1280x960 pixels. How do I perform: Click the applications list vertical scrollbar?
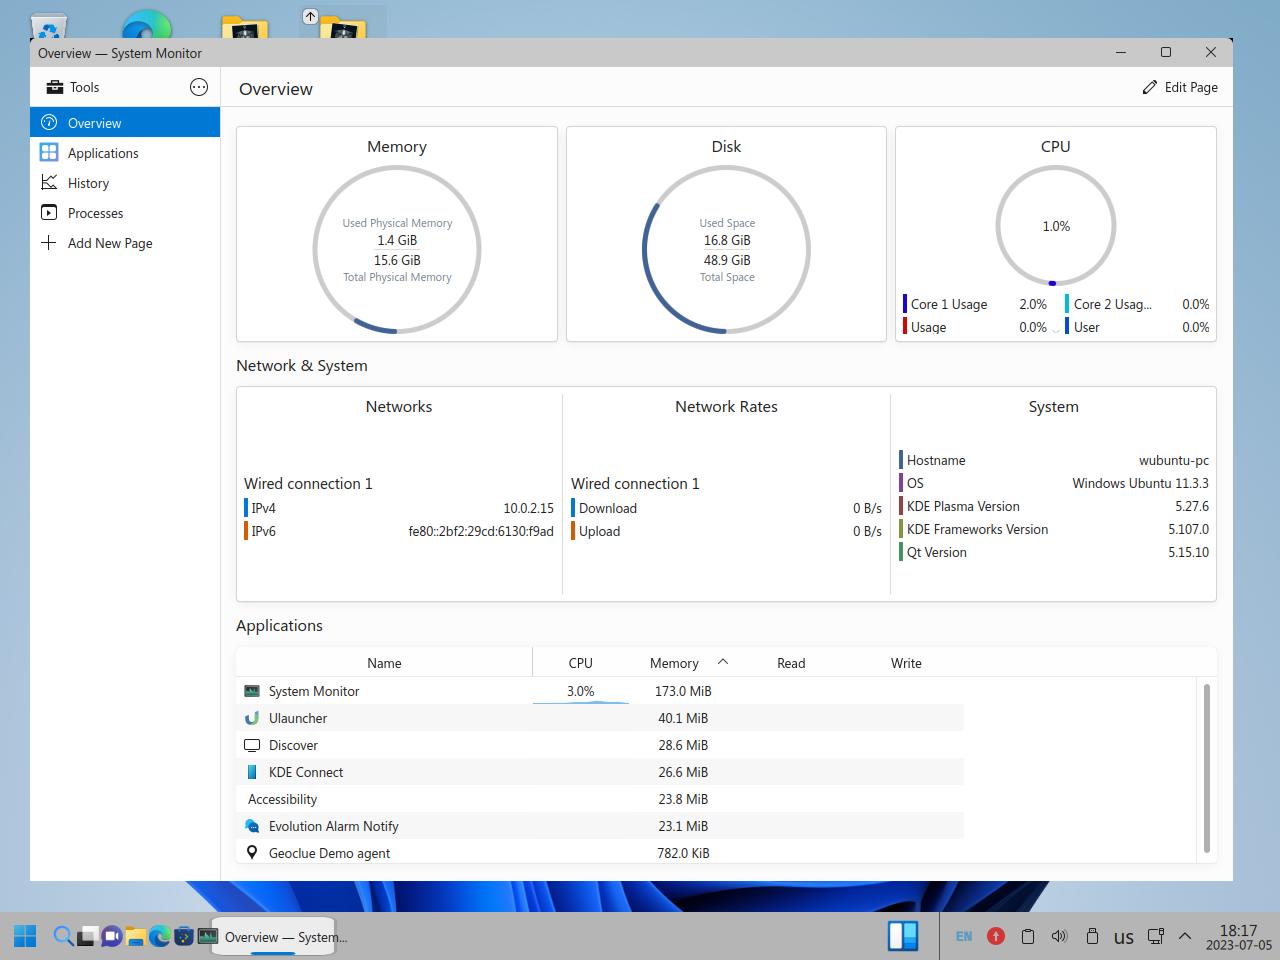pyautogui.click(x=1207, y=768)
